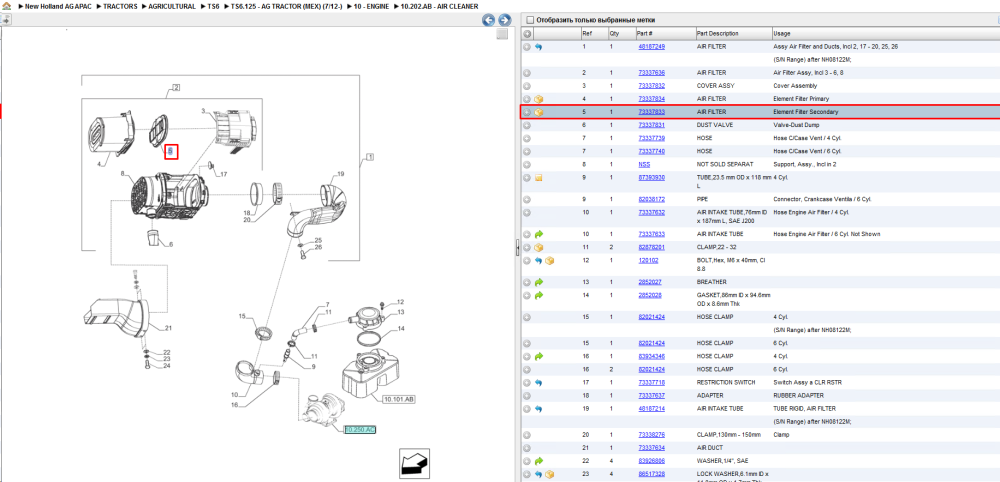Screen dimensions: 1000x482
Task: Open part number link 82038172
Action: pyautogui.click(x=652, y=200)
